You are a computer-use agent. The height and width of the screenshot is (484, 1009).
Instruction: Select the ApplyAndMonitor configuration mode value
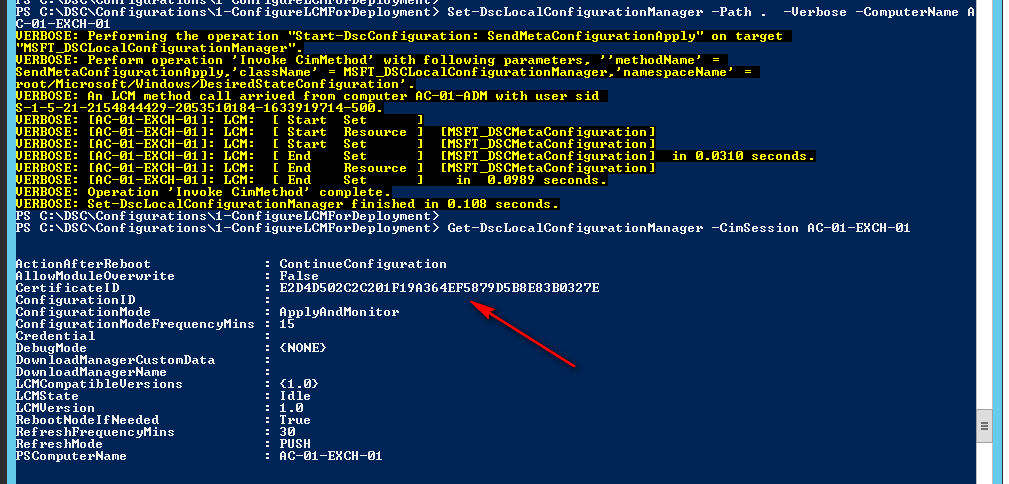pyautogui.click(x=339, y=312)
